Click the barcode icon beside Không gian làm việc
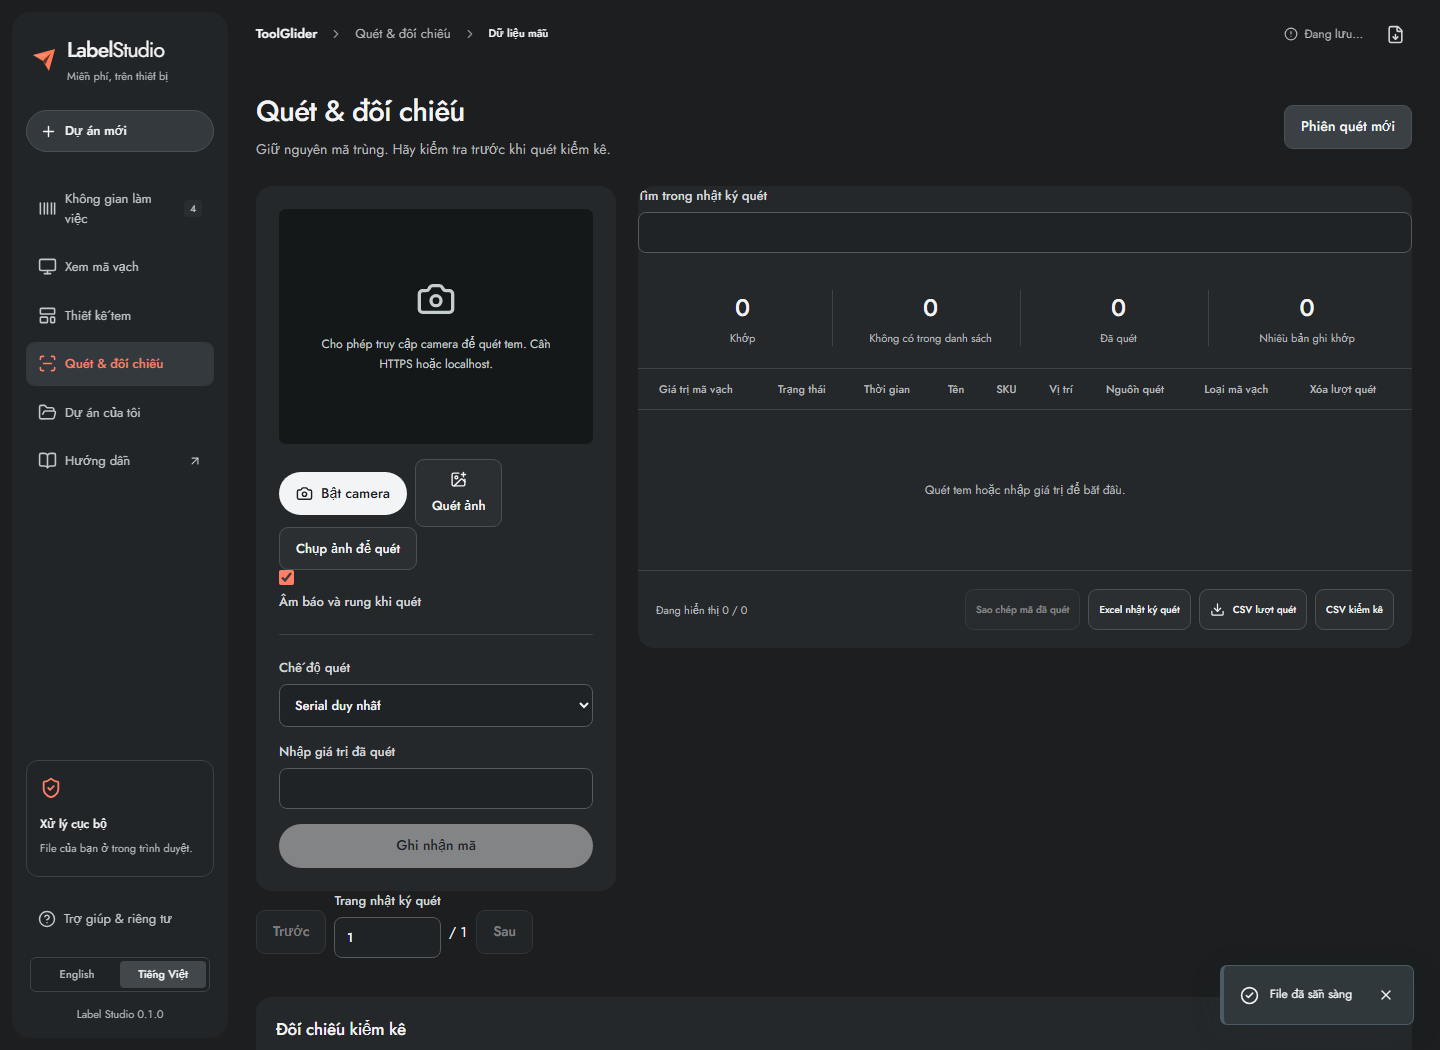The image size is (1440, 1050). click(47, 209)
